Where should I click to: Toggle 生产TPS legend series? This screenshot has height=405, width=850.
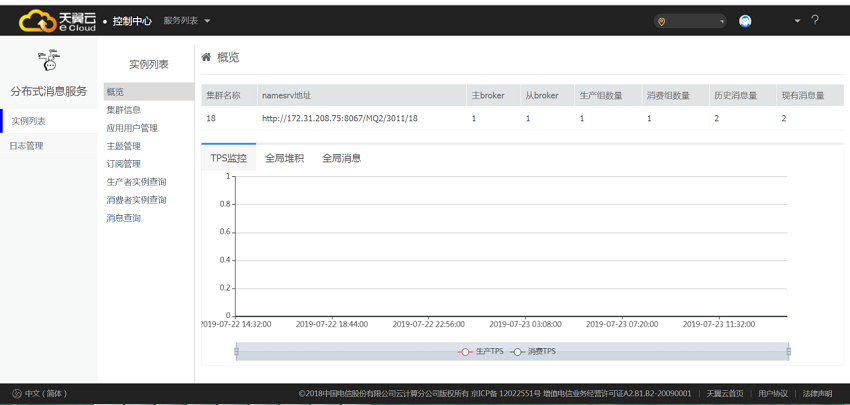[481, 351]
